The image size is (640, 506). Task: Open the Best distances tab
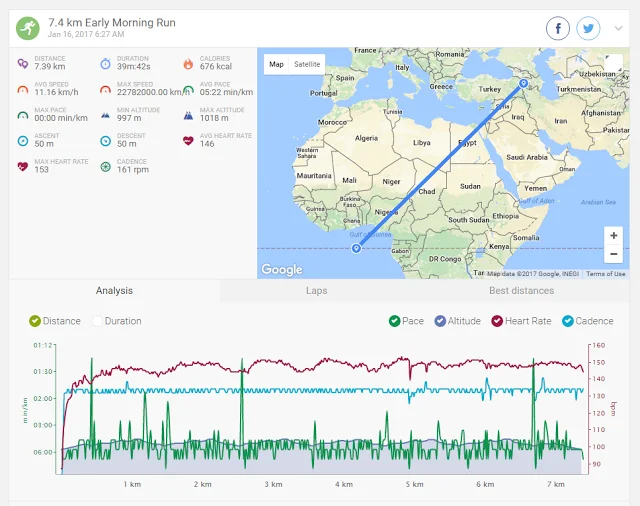point(521,291)
